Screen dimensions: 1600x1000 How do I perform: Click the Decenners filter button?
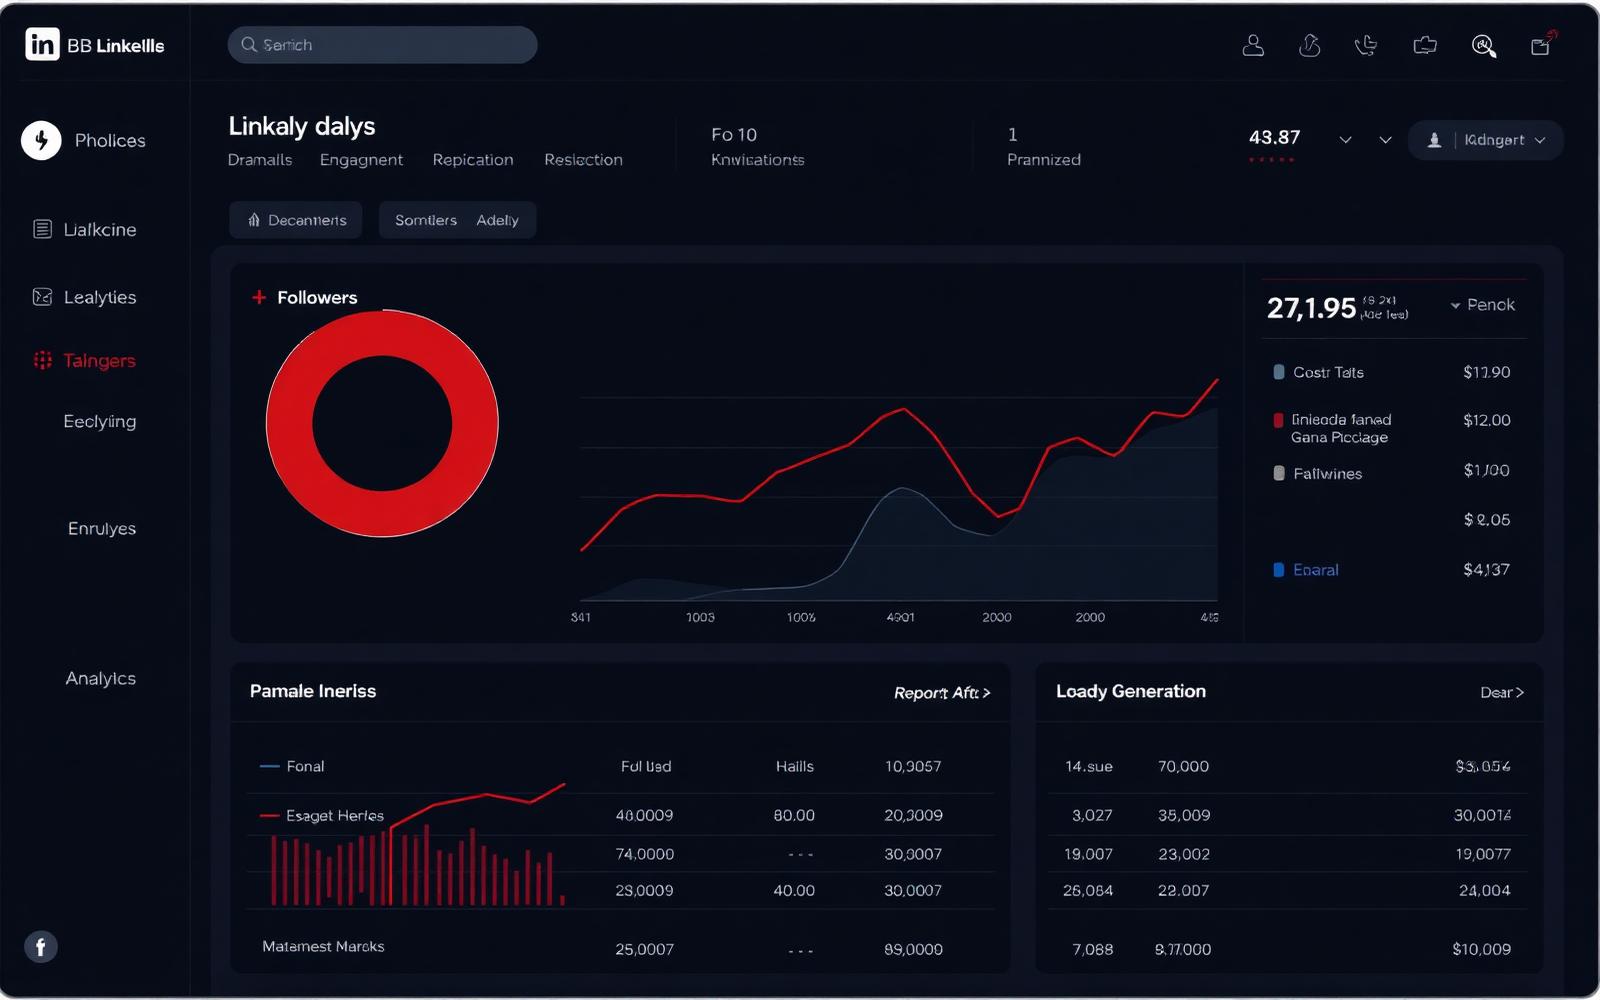pyautogui.click(x=296, y=220)
